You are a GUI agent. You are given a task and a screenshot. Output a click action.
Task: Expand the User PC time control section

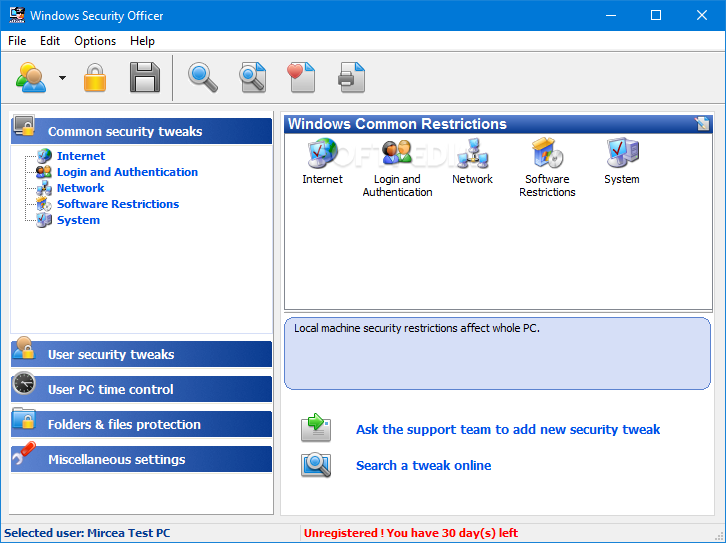tap(142, 389)
